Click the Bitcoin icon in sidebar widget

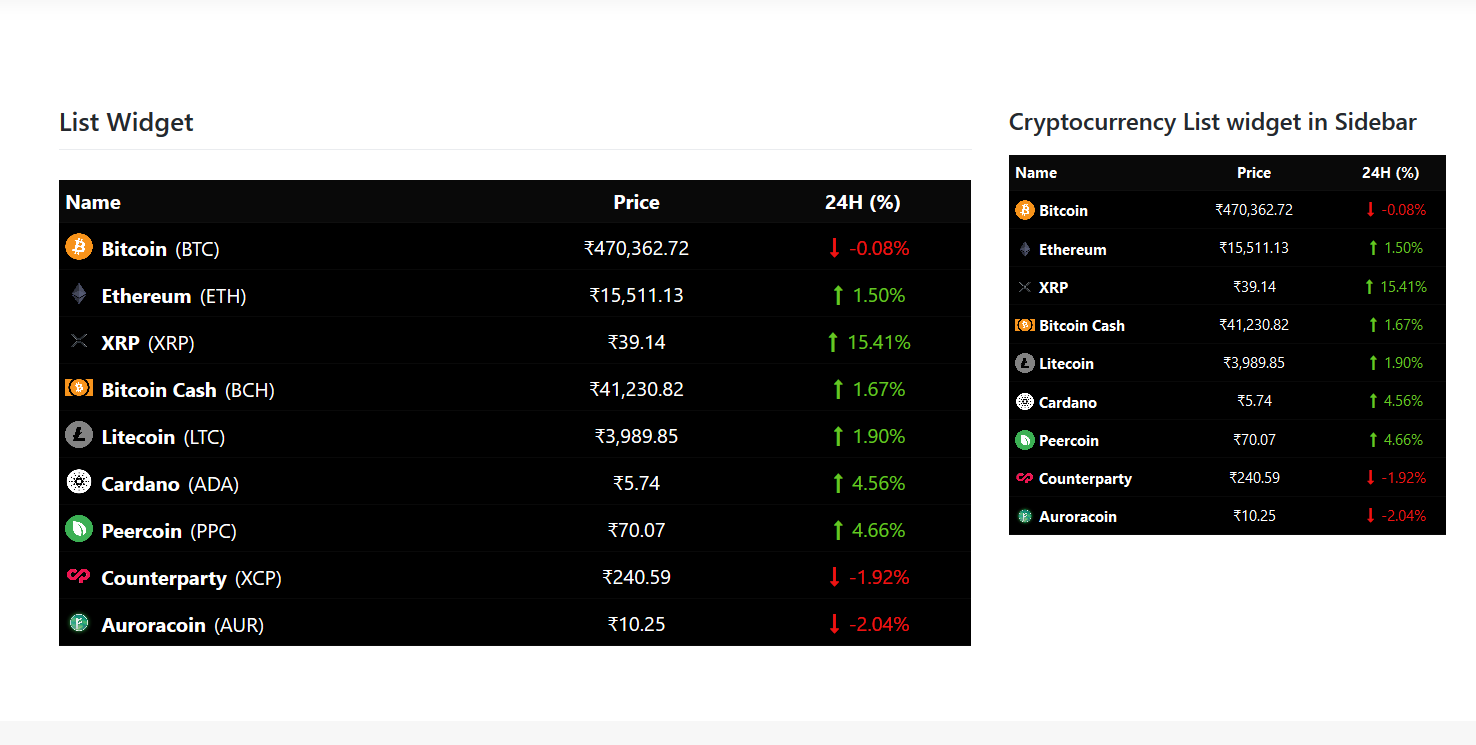click(1024, 210)
